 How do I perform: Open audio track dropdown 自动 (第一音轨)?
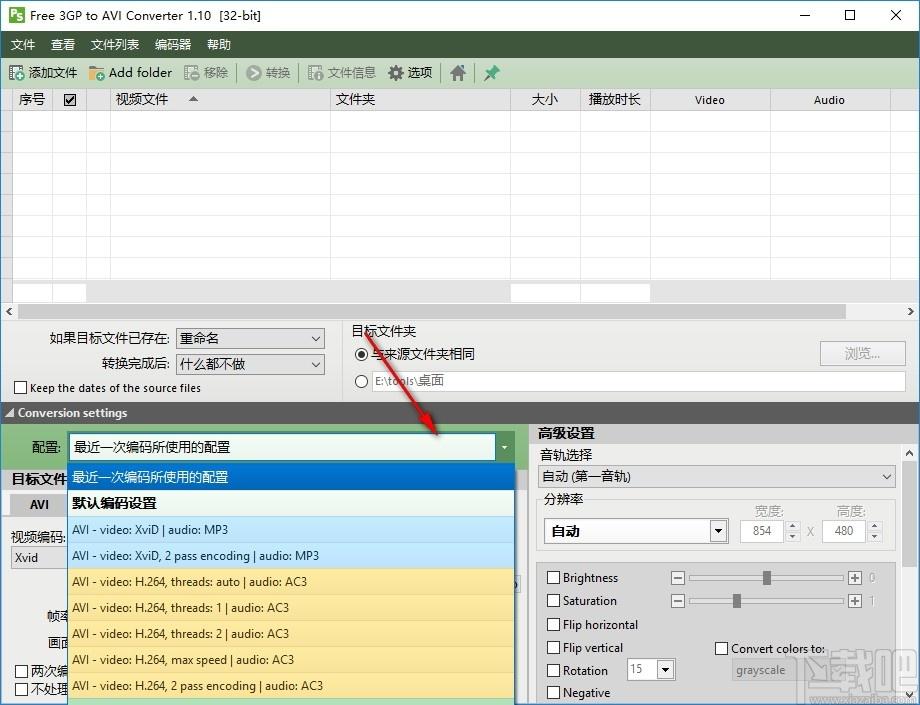716,476
